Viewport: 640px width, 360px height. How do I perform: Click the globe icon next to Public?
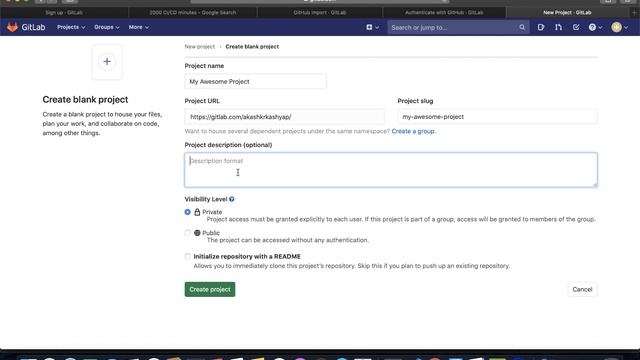(x=197, y=233)
